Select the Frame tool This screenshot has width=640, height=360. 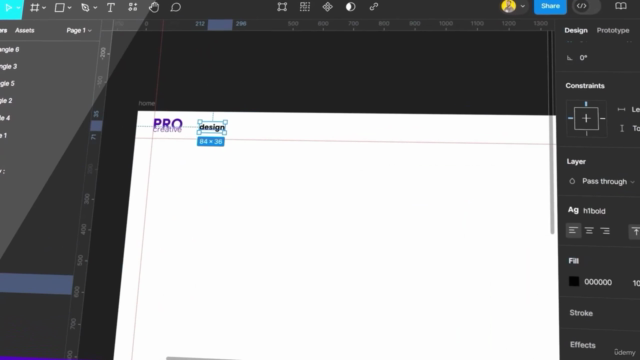tap(35, 7)
